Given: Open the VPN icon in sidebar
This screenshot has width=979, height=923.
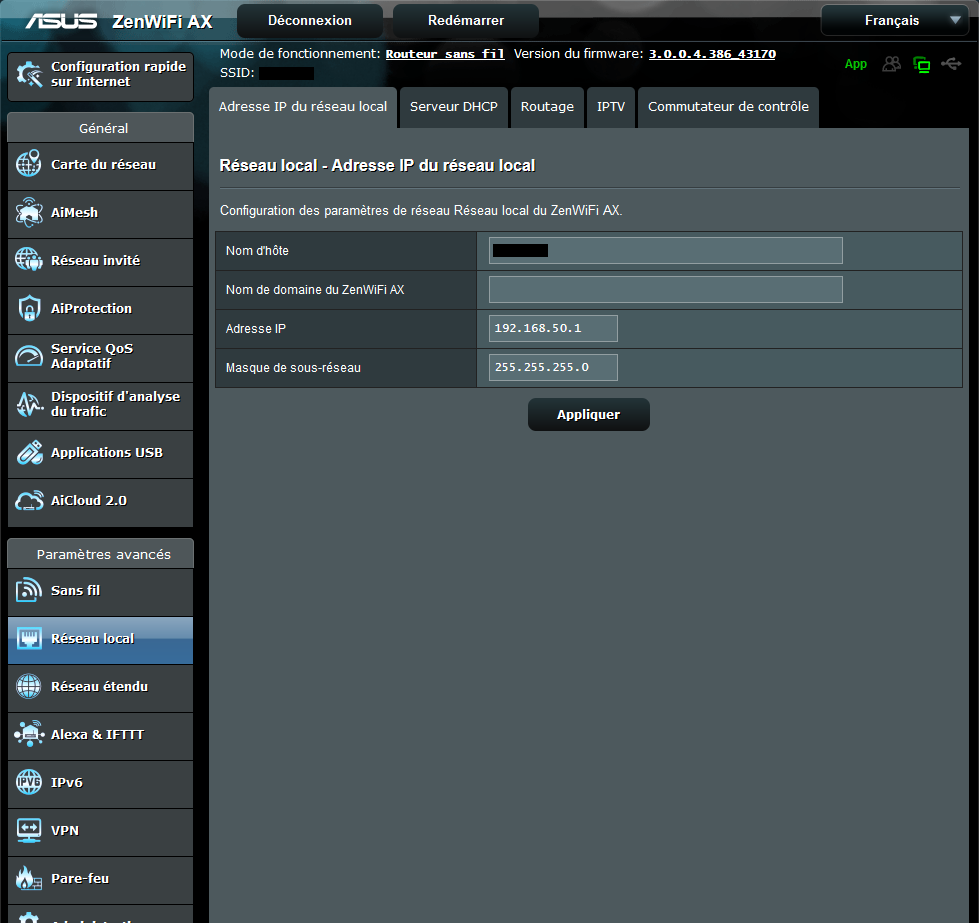Looking at the screenshot, I should [29, 831].
